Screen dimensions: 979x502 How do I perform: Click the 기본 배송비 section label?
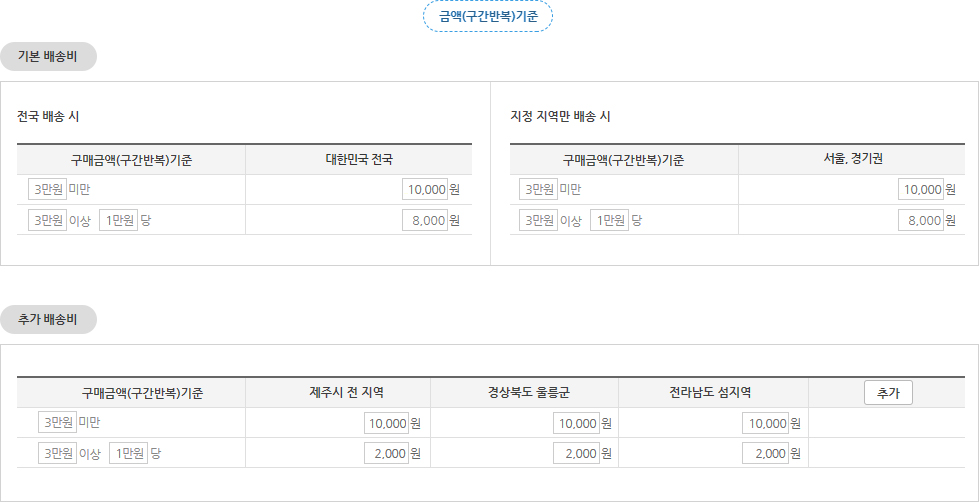48,57
